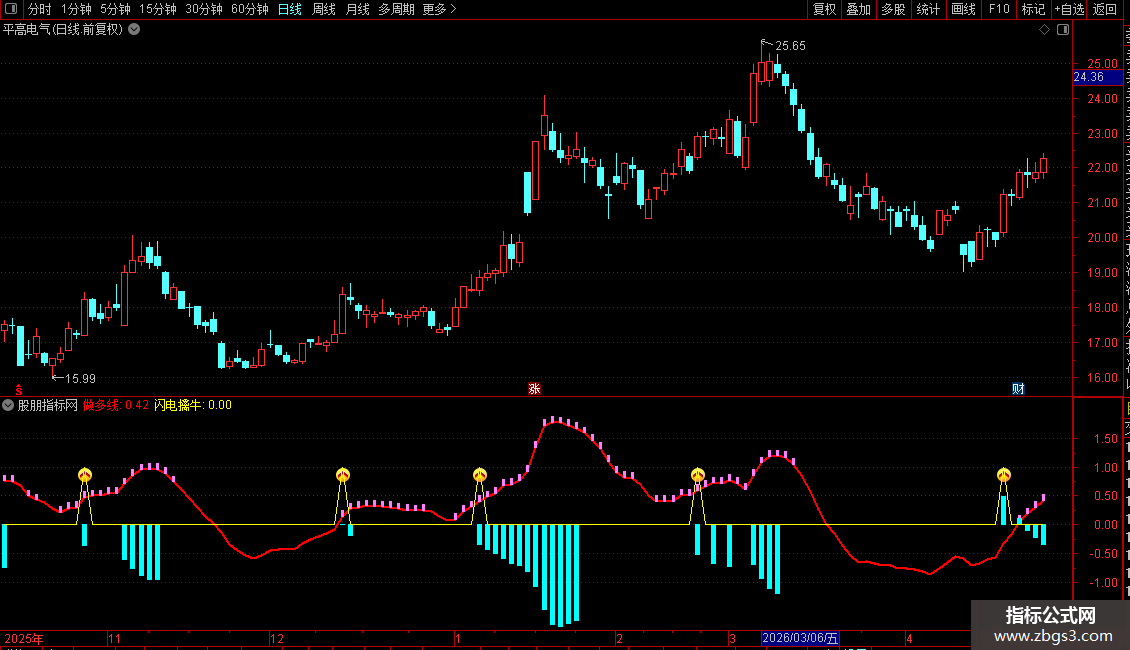The image size is (1130, 650).
Task: Open the 多股 multi-stock view
Action: tap(894, 9)
